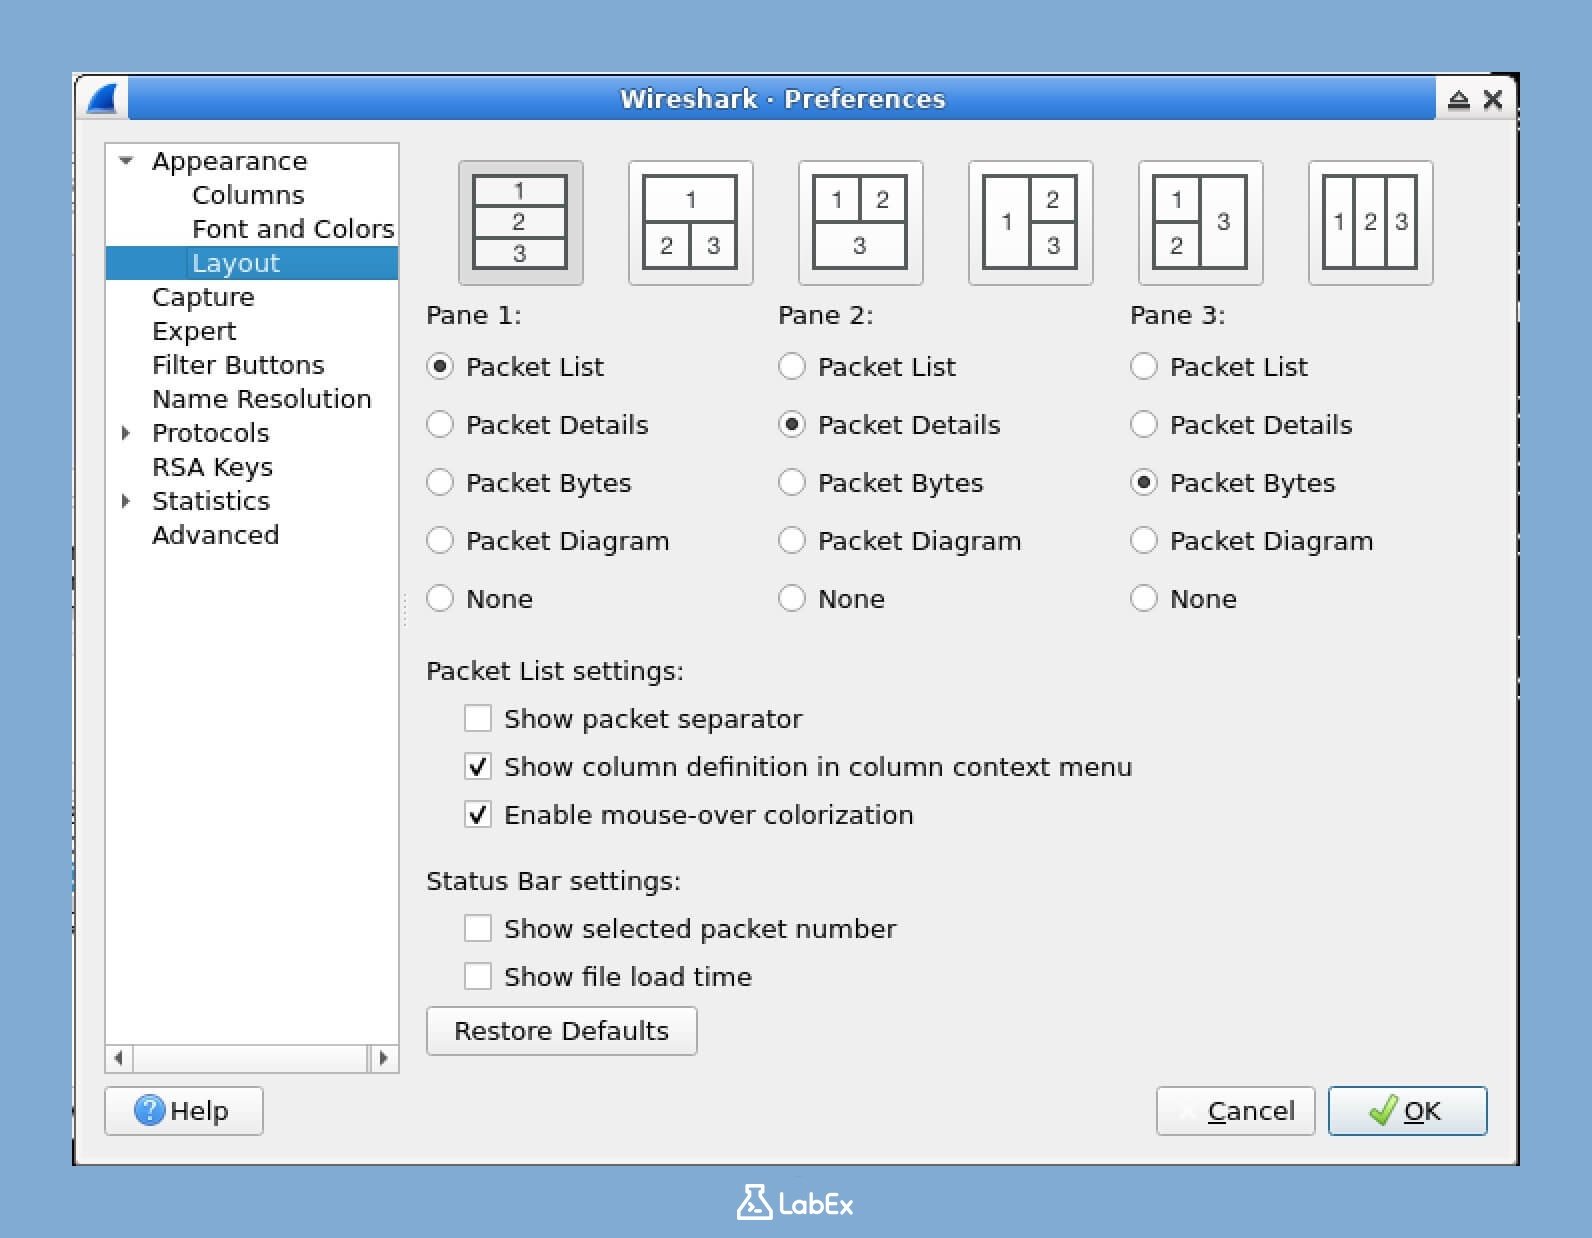Viewport: 1592px width, 1238px height.
Task: Open the Expert preferences page
Action: tap(194, 331)
